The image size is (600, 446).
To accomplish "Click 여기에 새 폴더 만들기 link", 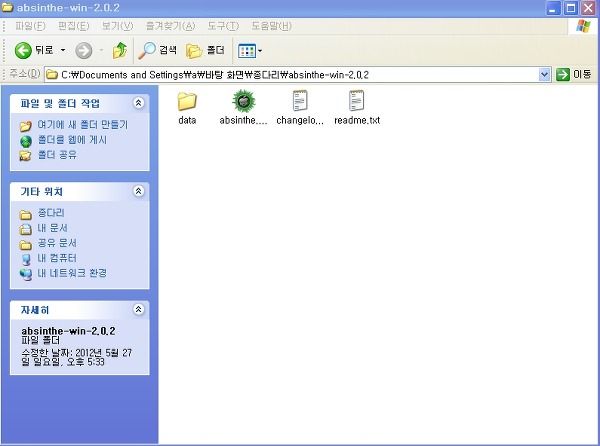I will [83, 124].
